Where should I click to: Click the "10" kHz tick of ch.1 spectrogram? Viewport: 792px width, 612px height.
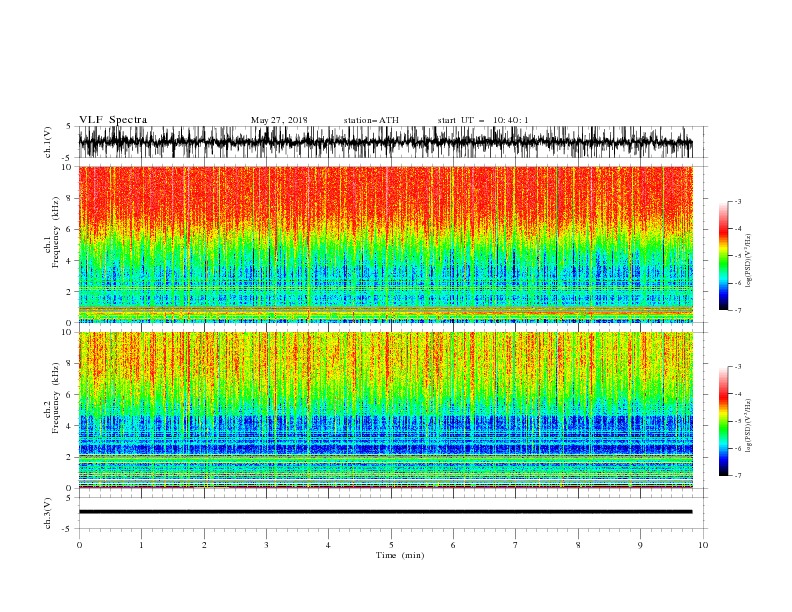pos(68,167)
